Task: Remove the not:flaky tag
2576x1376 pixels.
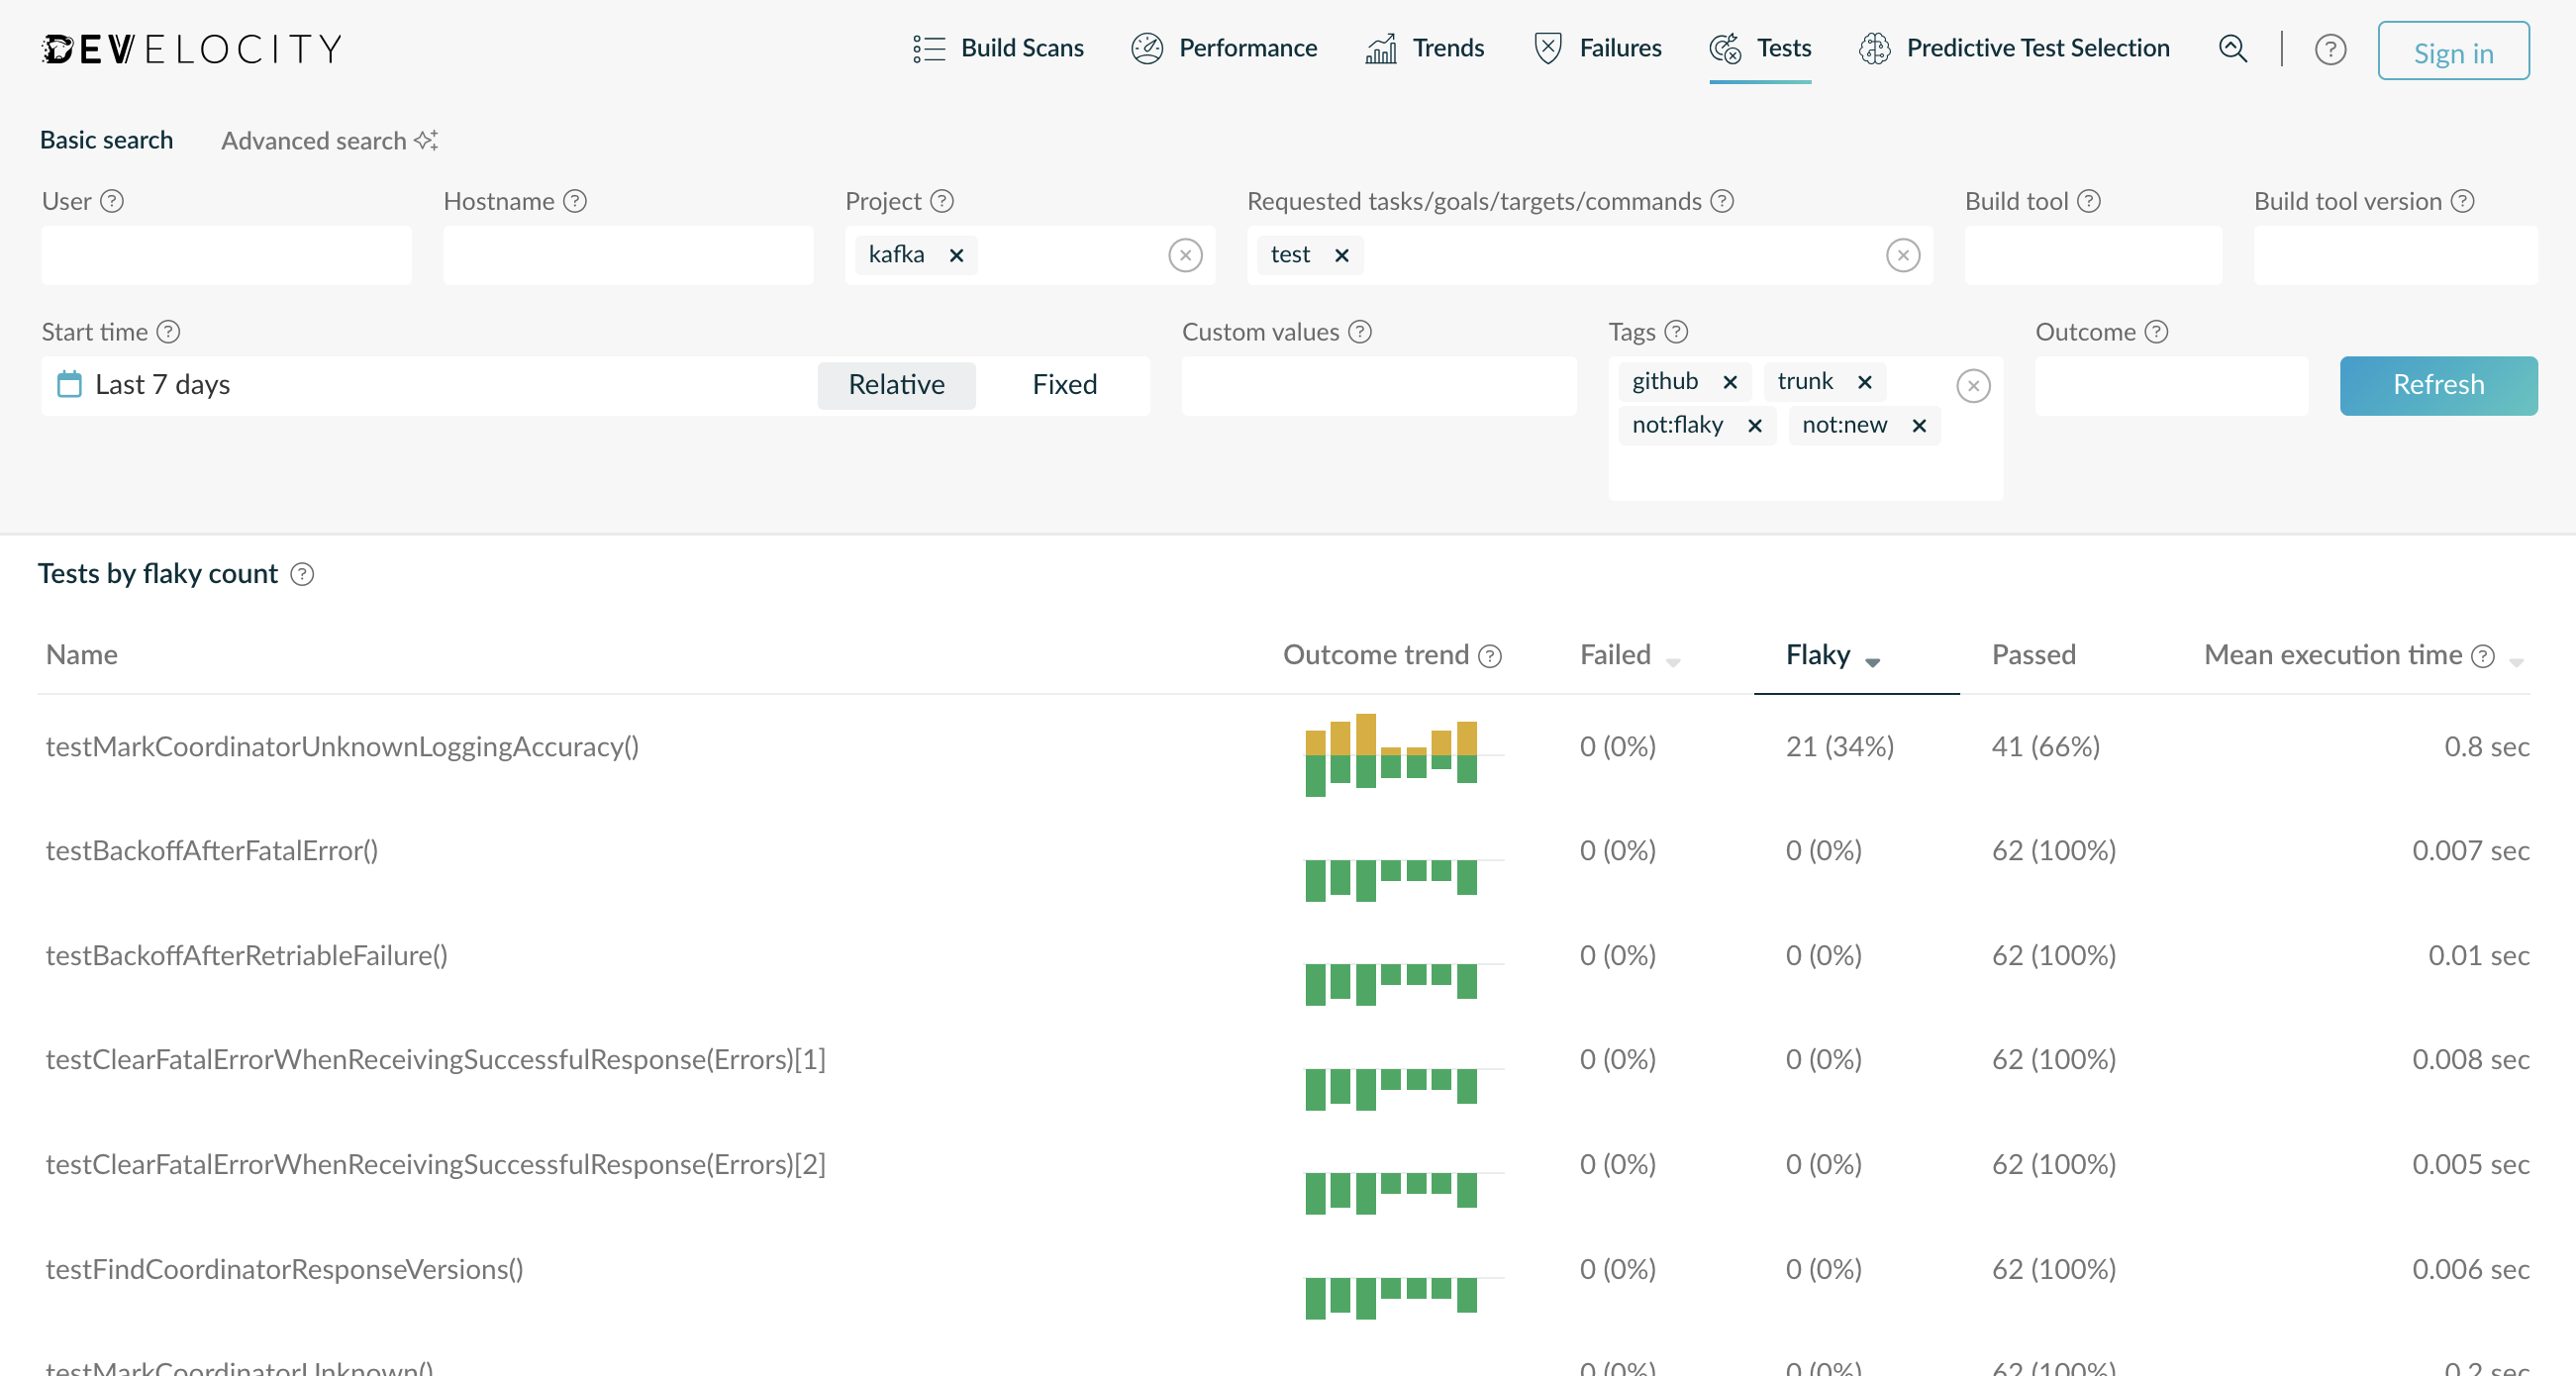Action: point(1754,425)
